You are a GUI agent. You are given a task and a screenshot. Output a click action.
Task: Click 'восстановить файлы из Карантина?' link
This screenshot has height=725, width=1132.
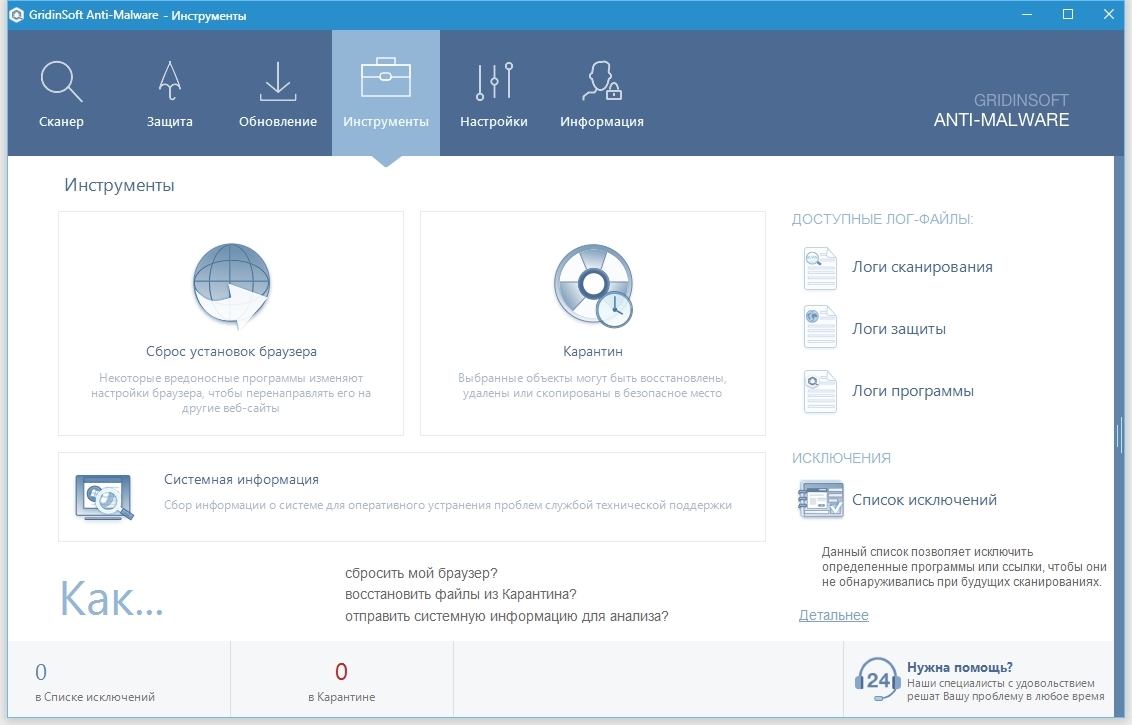tap(460, 594)
